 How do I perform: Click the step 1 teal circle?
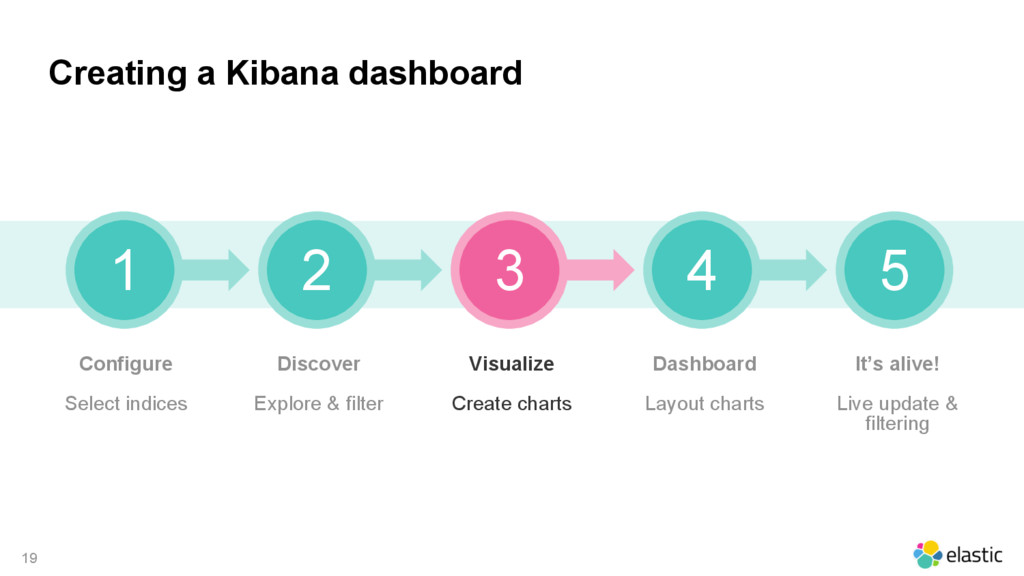click(124, 270)
